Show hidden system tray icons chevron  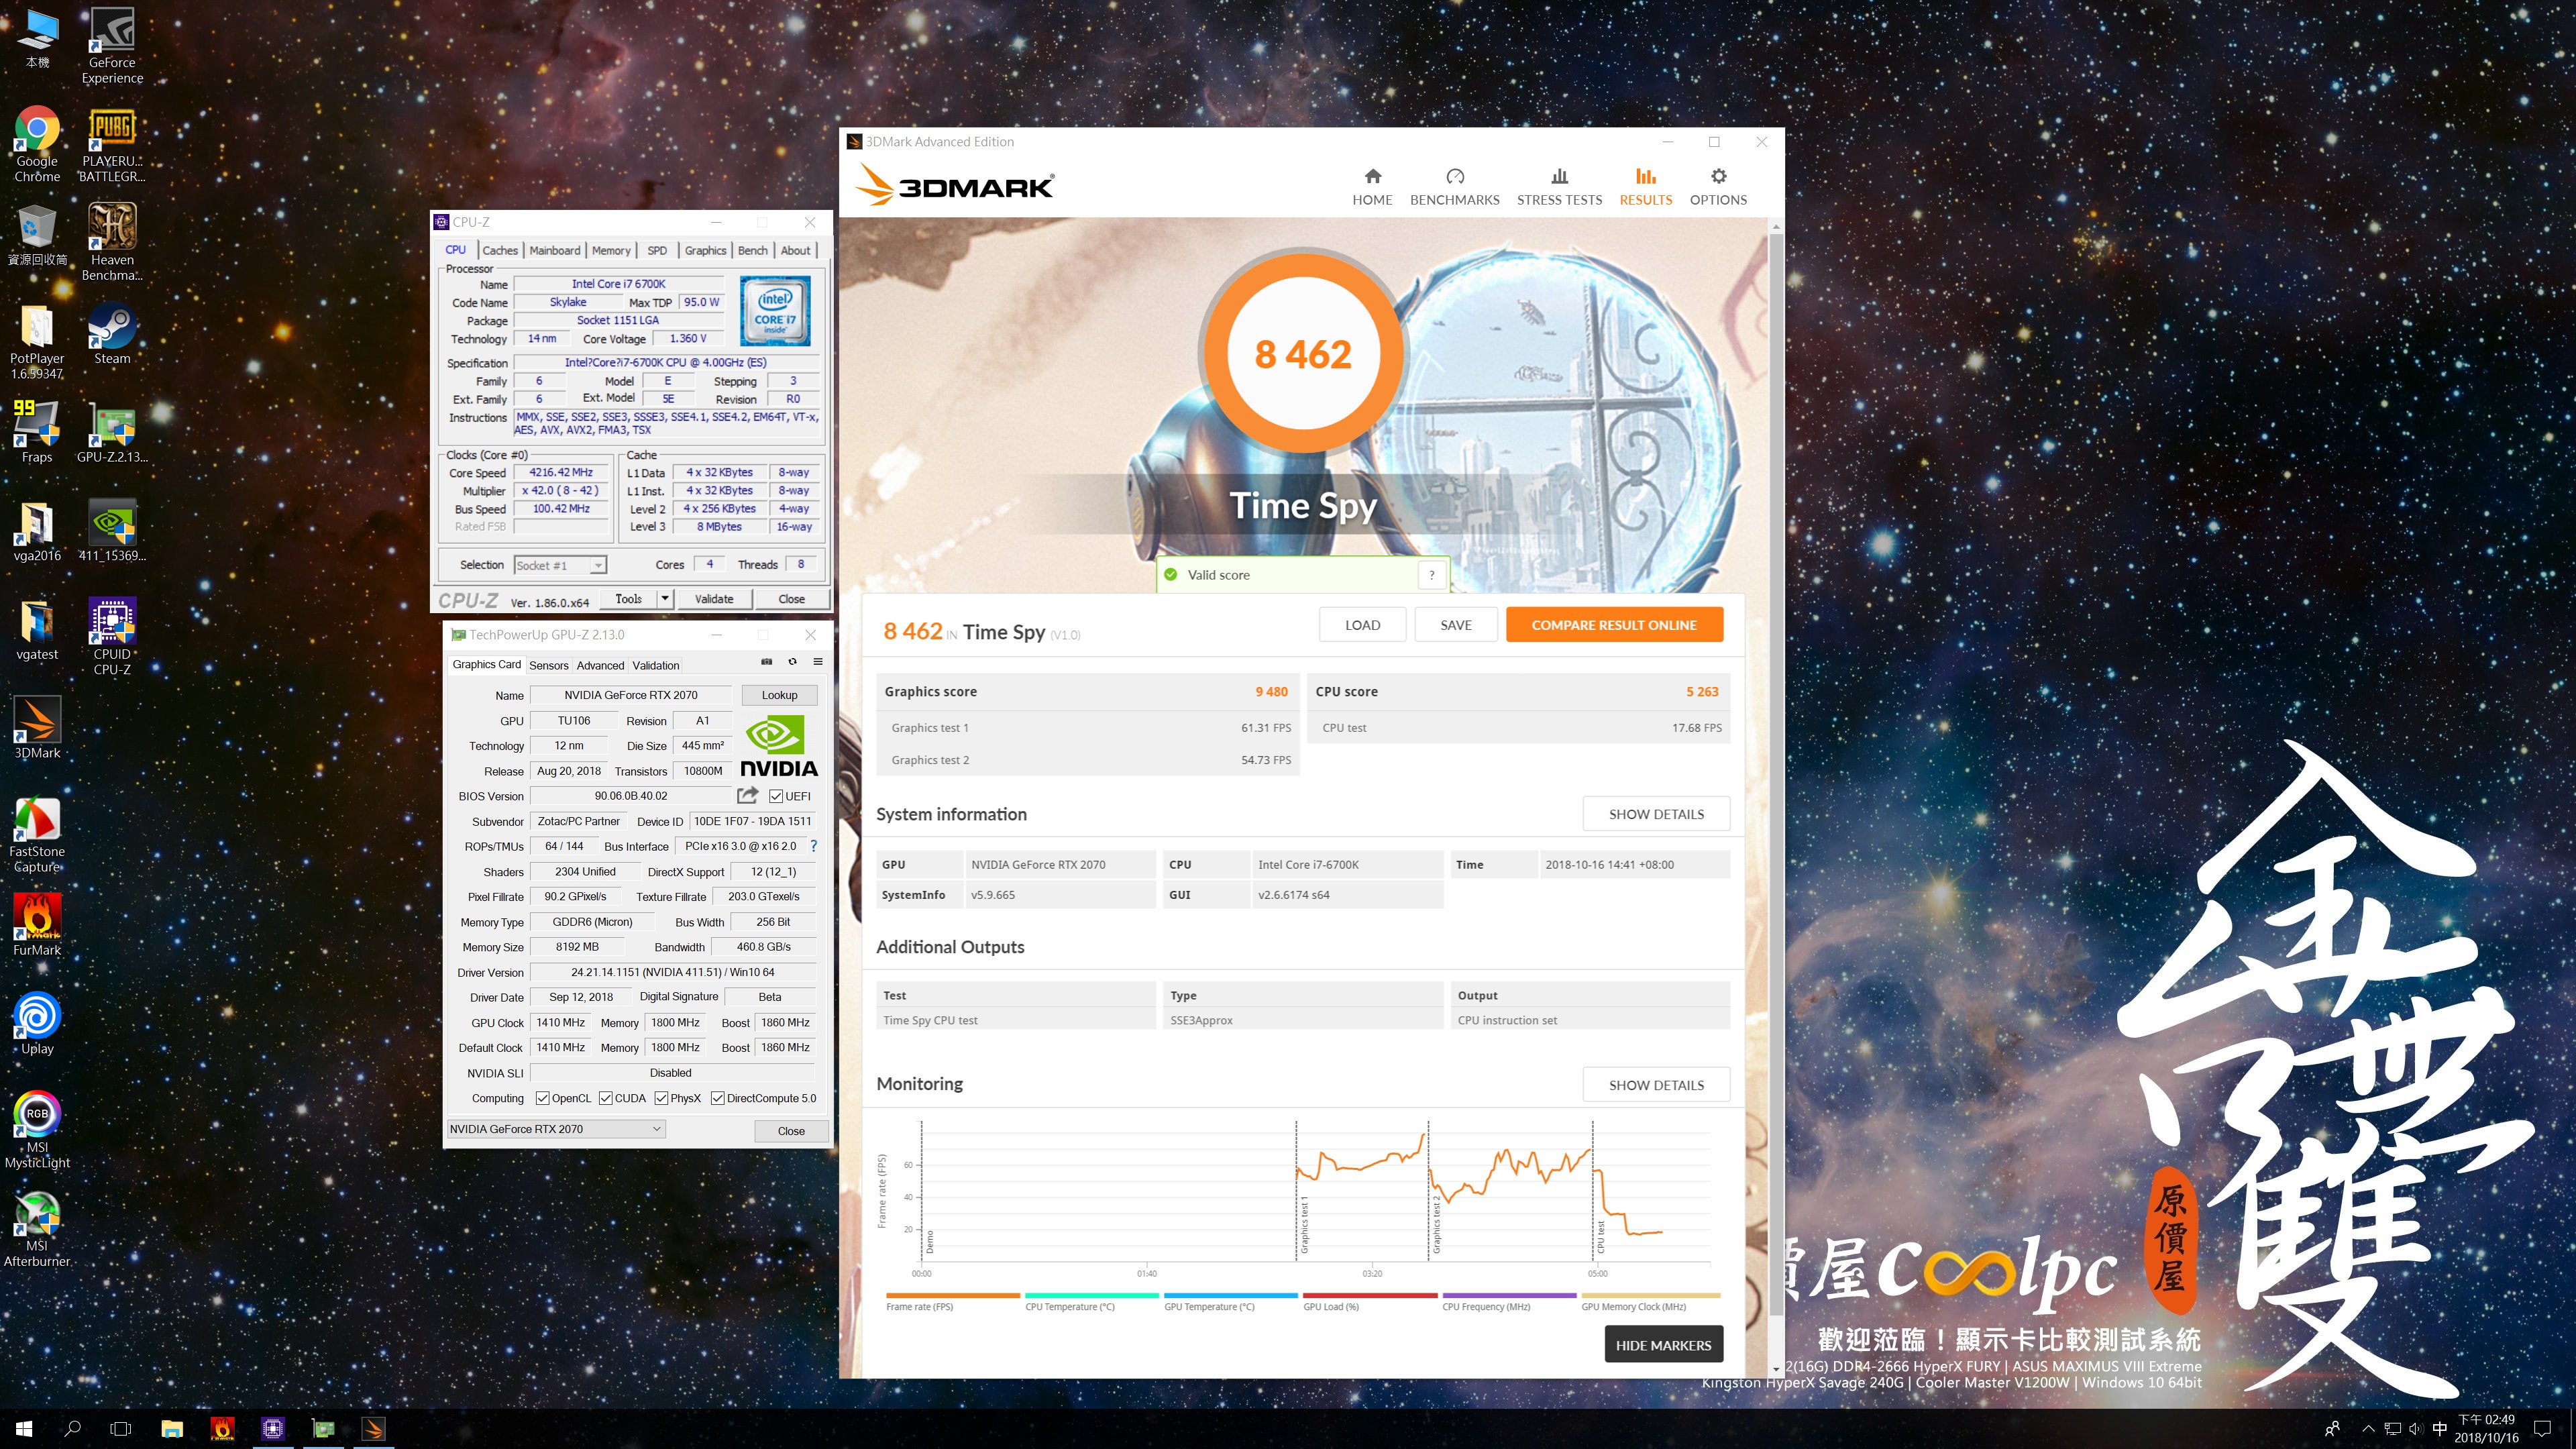[x=2368, y=1429]
